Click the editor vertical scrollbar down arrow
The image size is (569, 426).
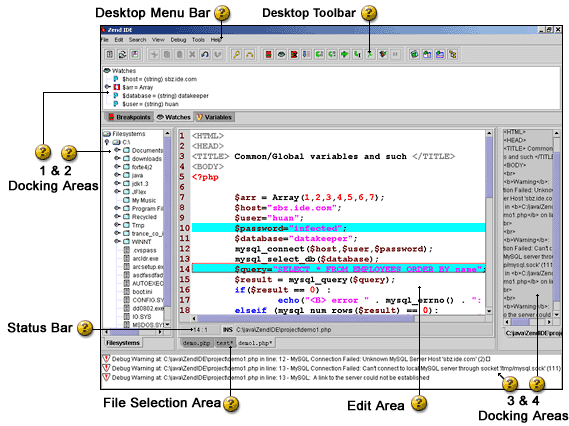489,311
